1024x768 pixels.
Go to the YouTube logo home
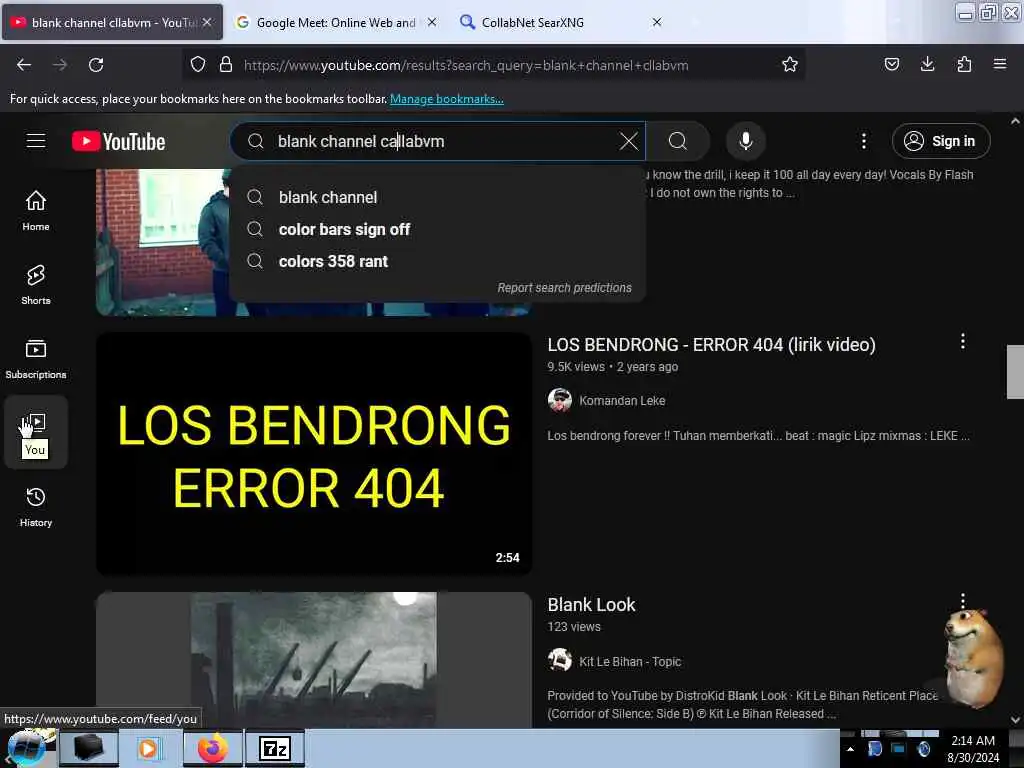point(118,141)
